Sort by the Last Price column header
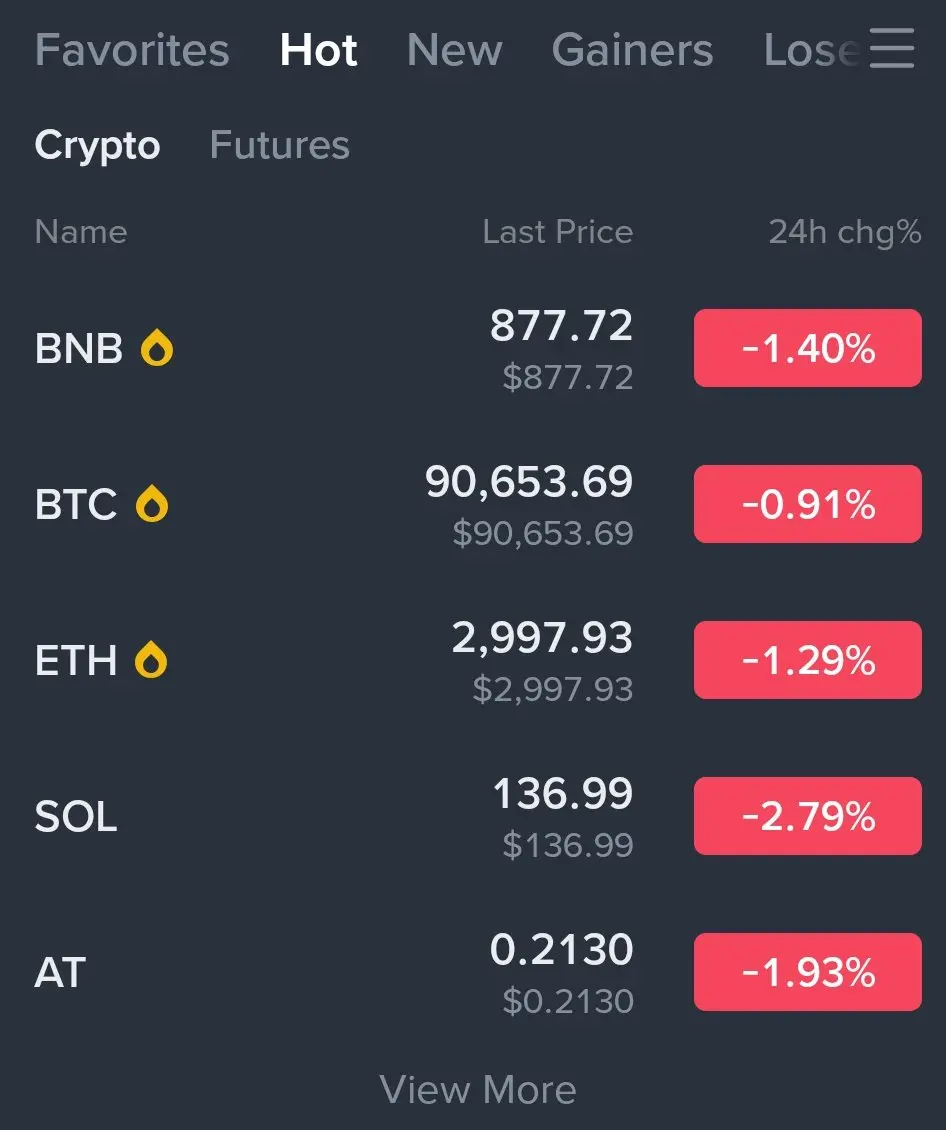The image size is (946, 1130). click(557, 232)
